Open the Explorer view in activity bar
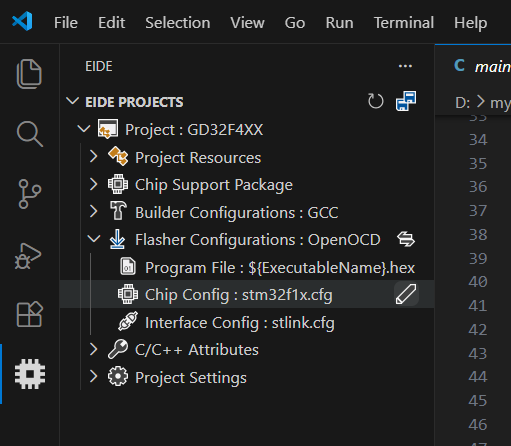Screen dimensions: 511x446 pyautogui.click(x=29, y=74)
